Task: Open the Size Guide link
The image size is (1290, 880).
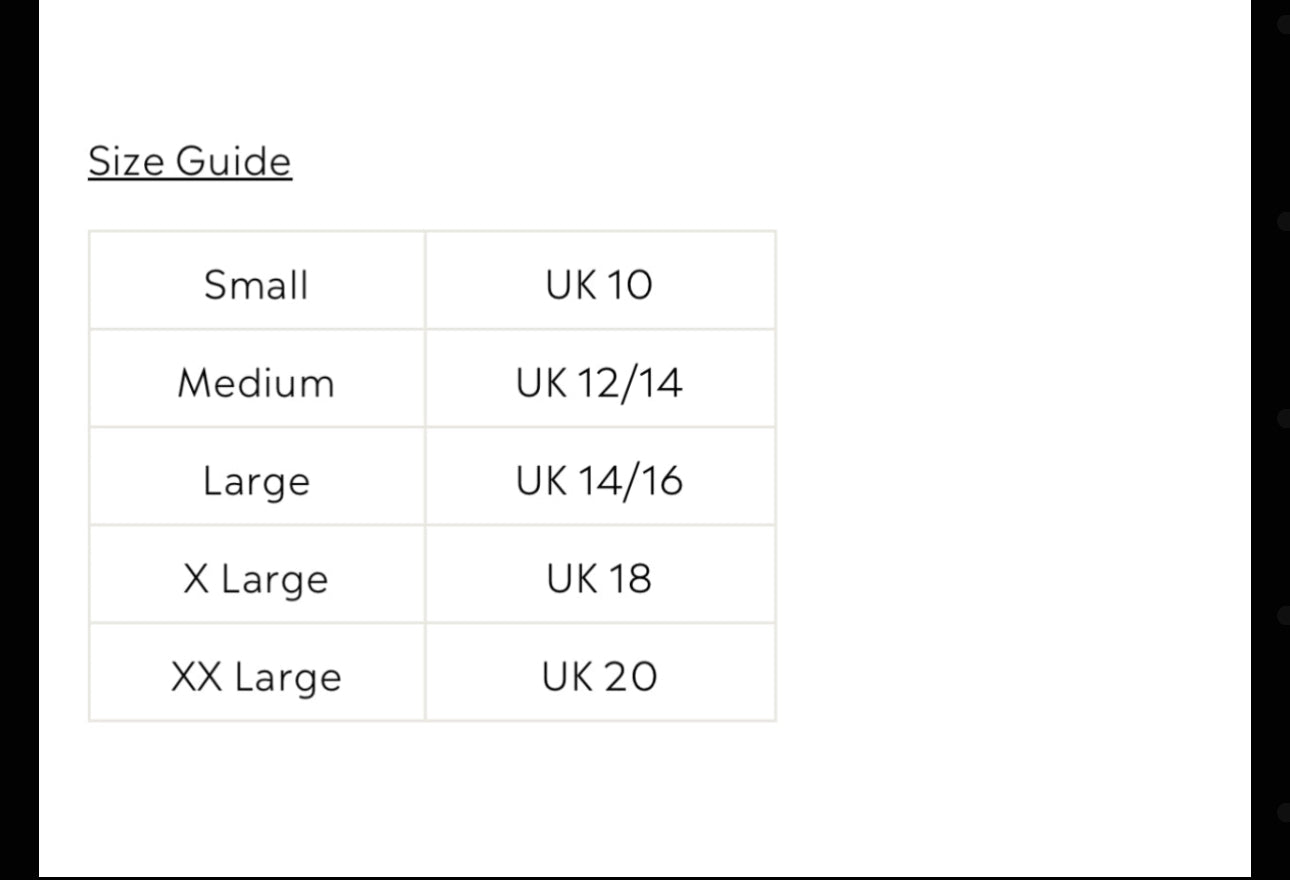Action: coord(190,161)
